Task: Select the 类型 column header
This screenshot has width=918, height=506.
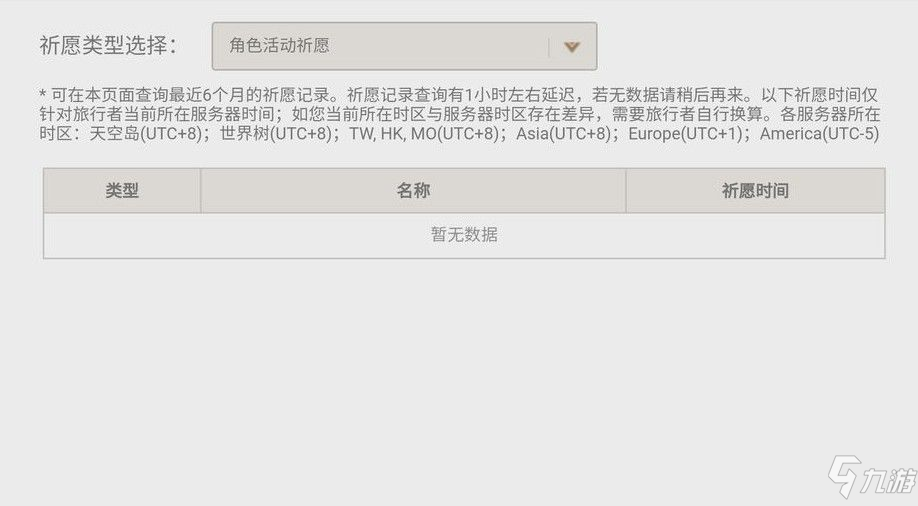Action: [x=122, y=190]
